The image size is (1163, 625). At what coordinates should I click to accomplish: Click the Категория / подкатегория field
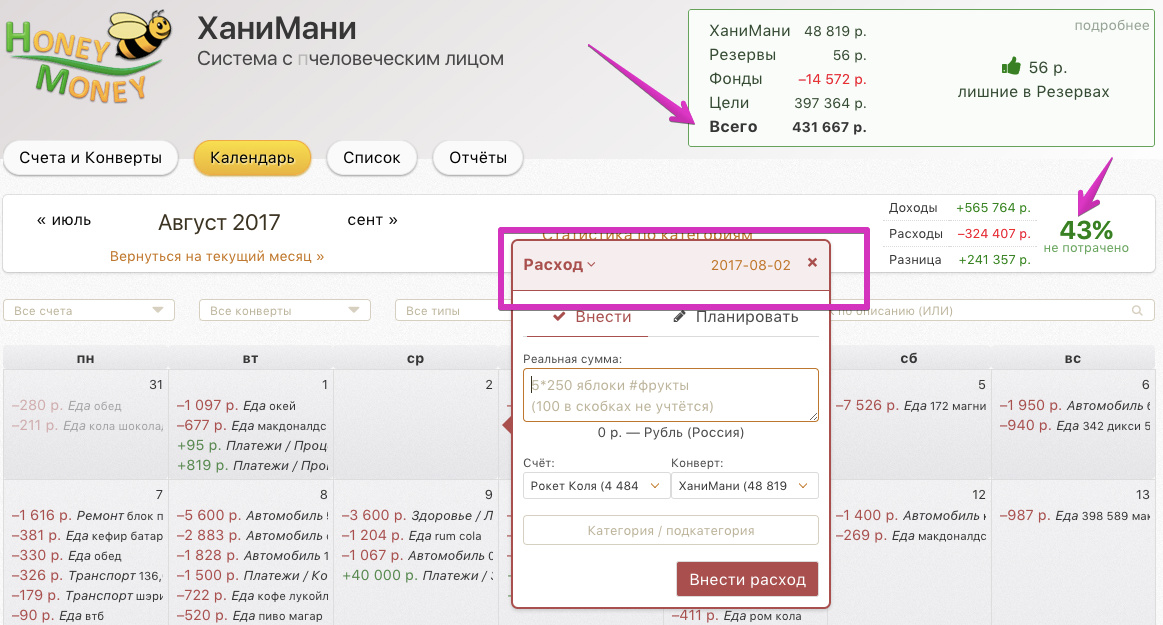tap(670, 531)
